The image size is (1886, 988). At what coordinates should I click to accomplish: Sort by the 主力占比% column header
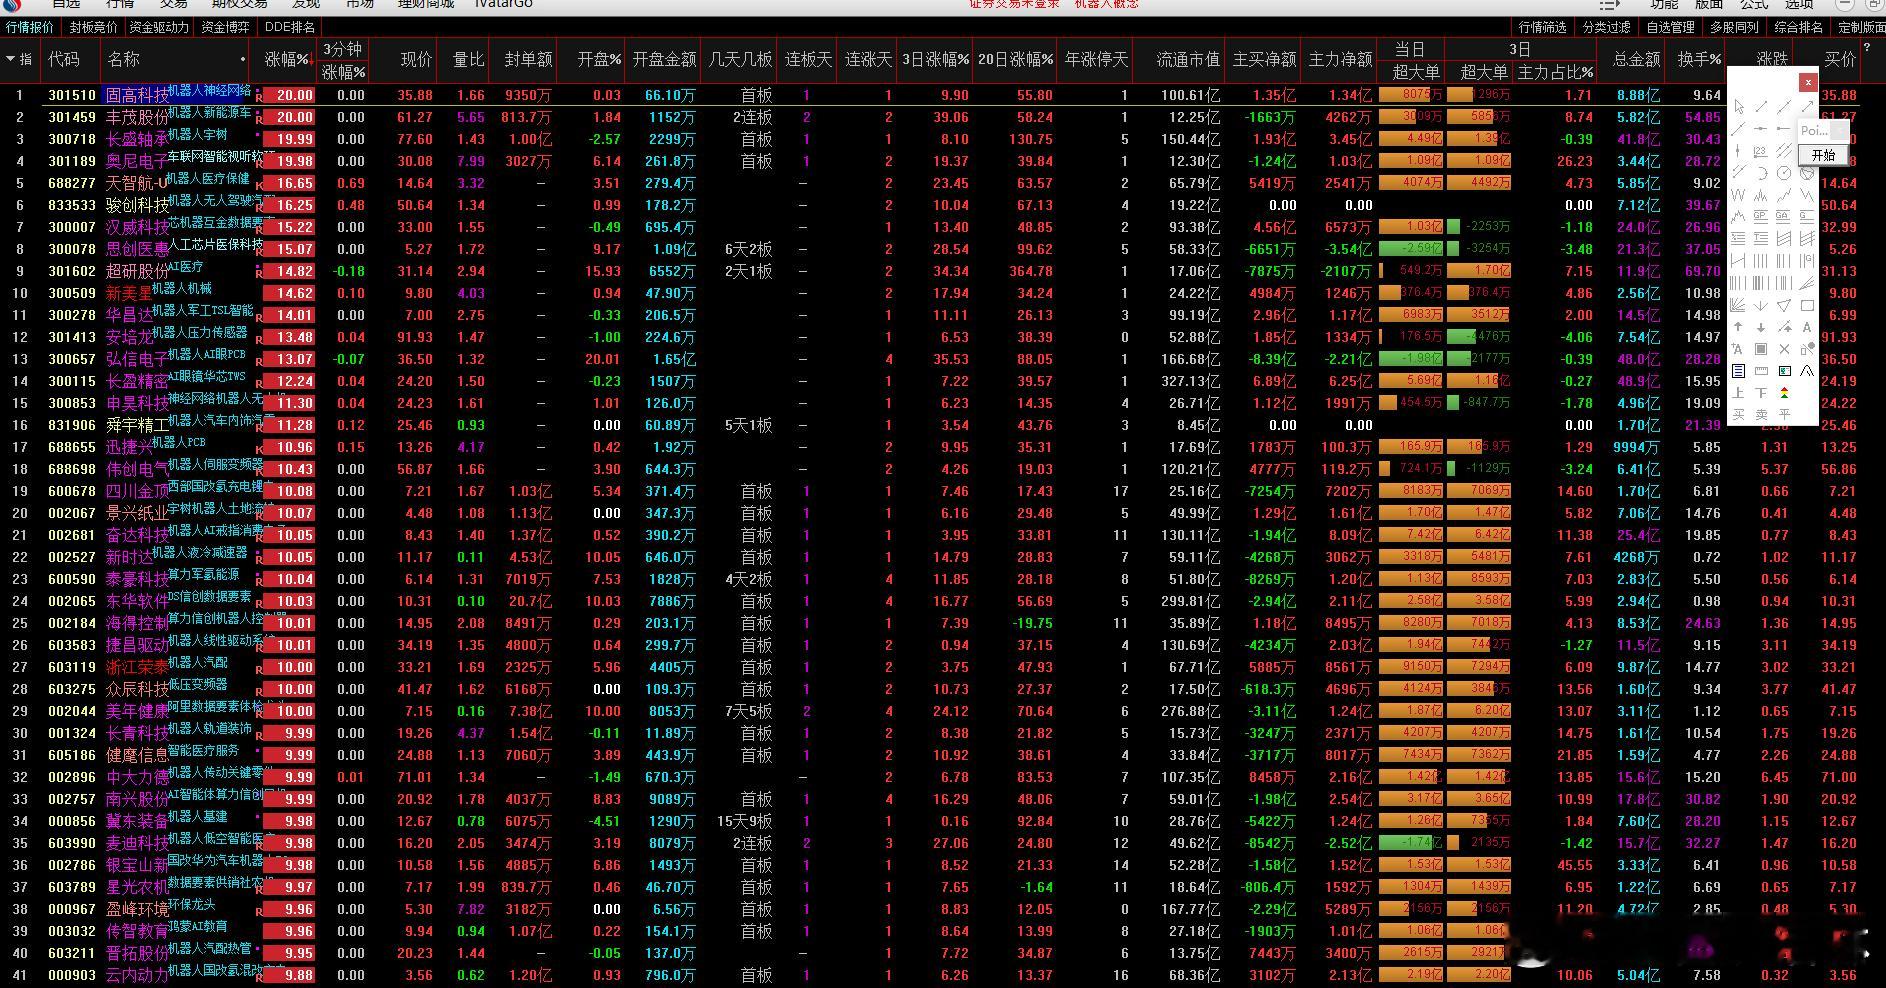[1555, 72]
